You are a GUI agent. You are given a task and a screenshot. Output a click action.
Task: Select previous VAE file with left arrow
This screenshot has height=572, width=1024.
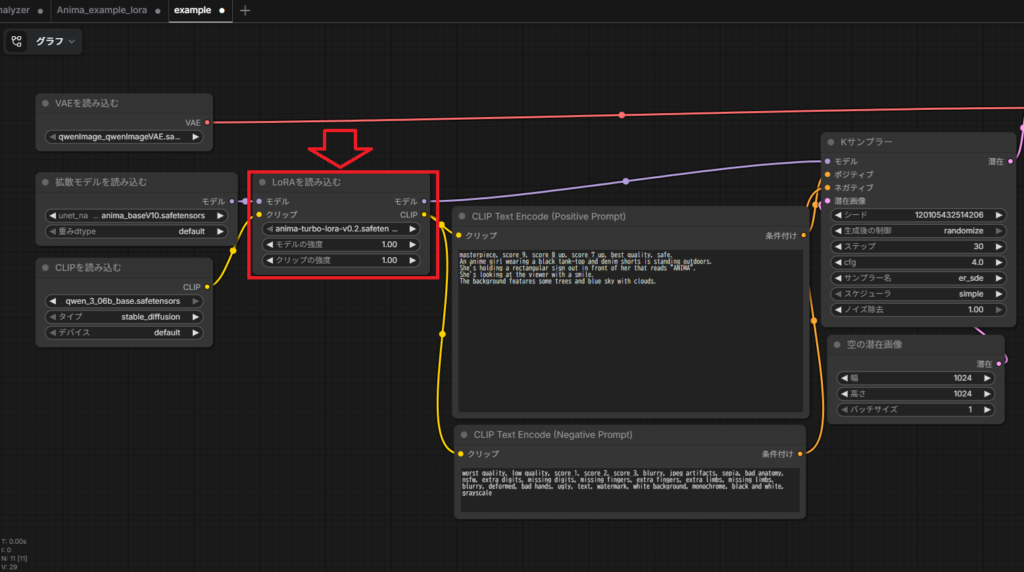52,137
